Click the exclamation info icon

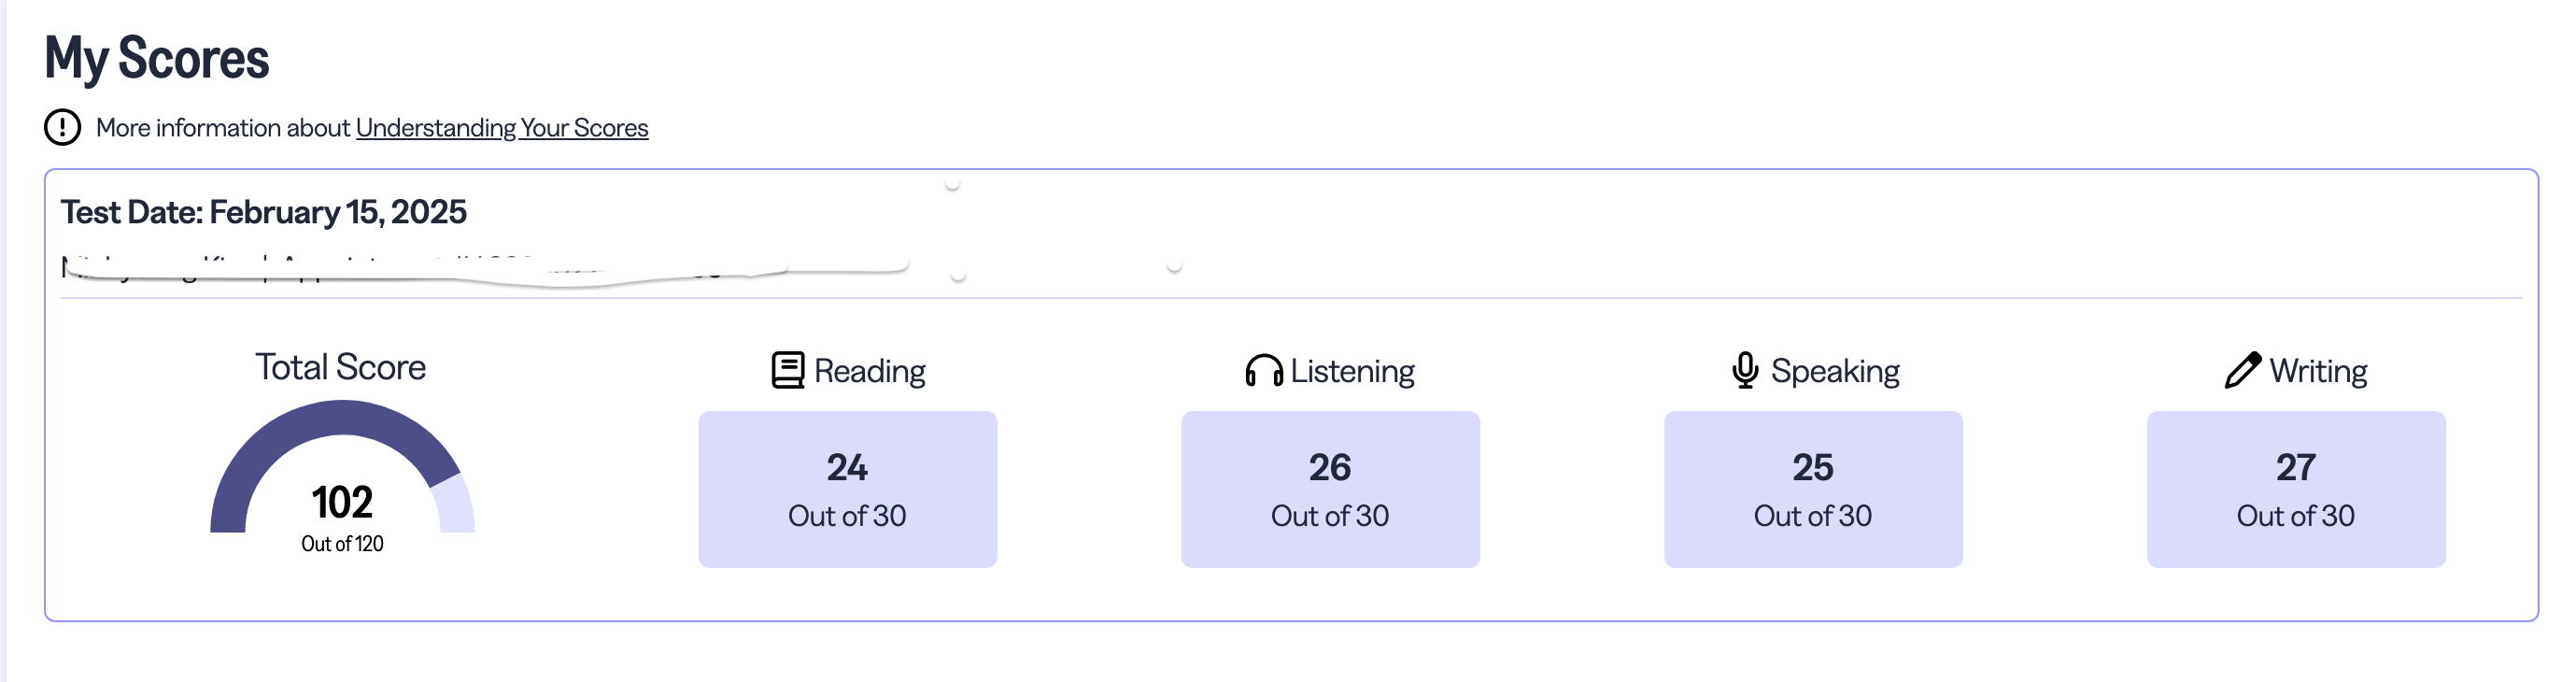62,128
